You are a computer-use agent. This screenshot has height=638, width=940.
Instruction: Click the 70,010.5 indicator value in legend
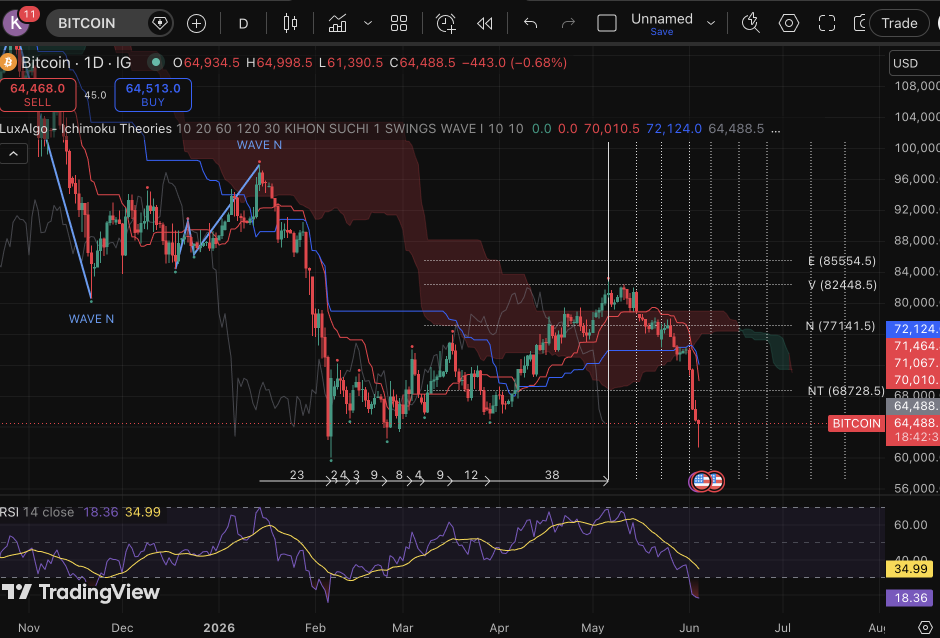click(x=611, y=129)
